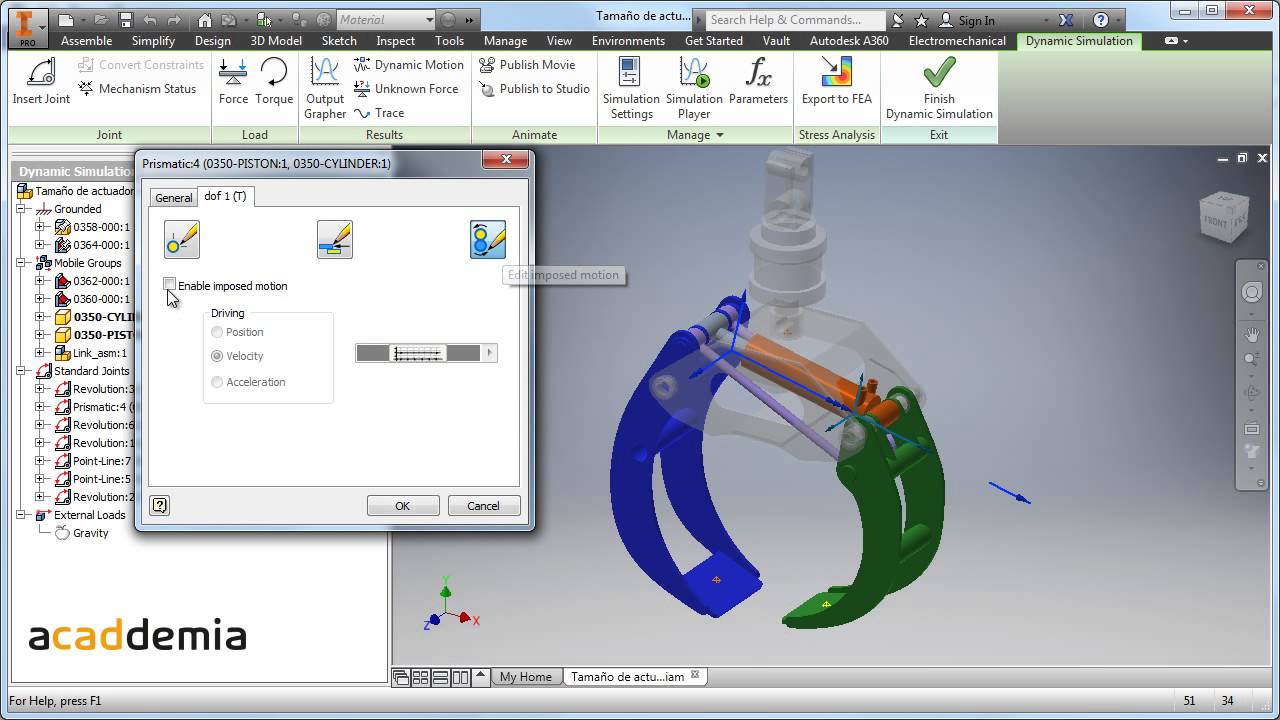Click Finish Dynamic Simulation

939,88
